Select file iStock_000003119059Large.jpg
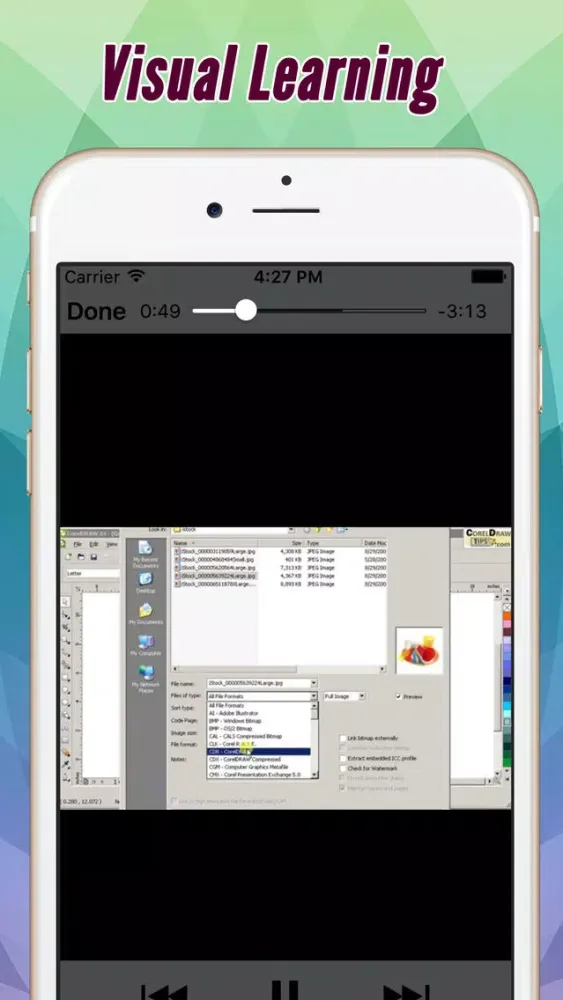 [215, 551]
